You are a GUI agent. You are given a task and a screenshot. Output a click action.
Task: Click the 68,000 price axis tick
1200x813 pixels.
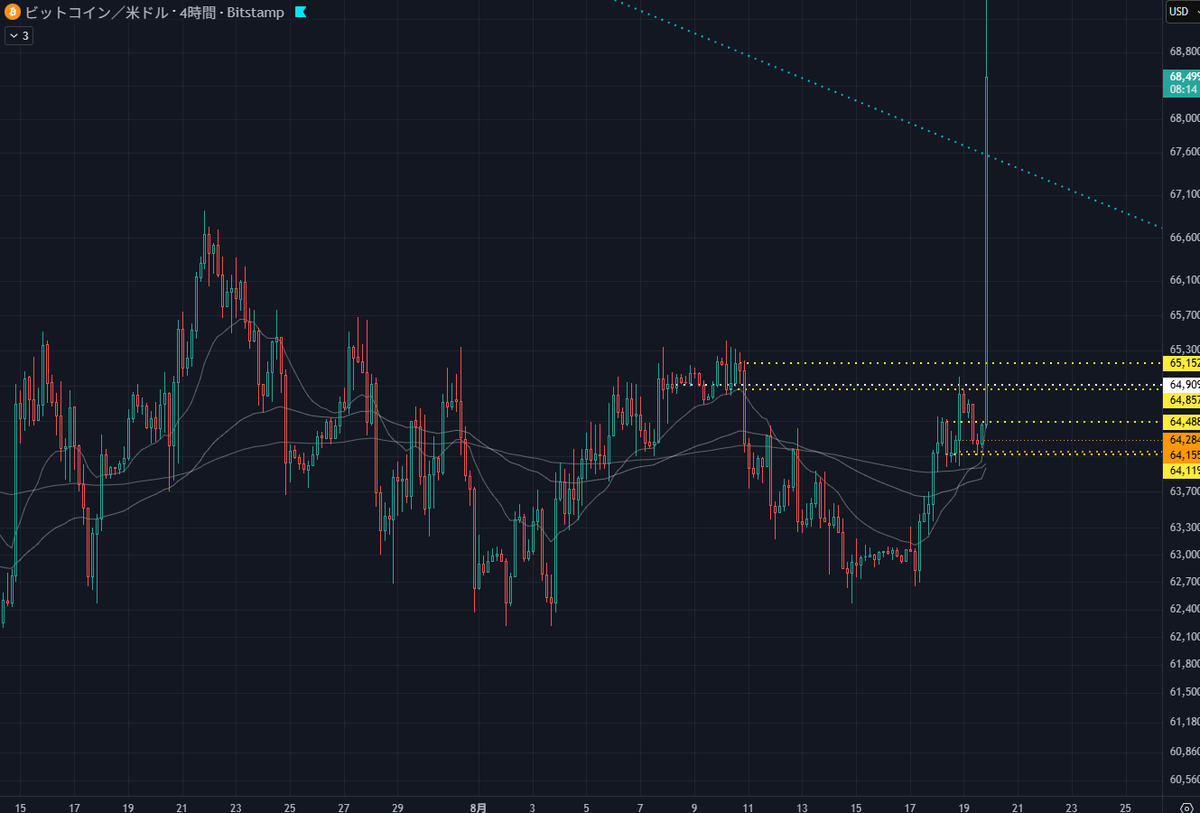point(1183,118)
